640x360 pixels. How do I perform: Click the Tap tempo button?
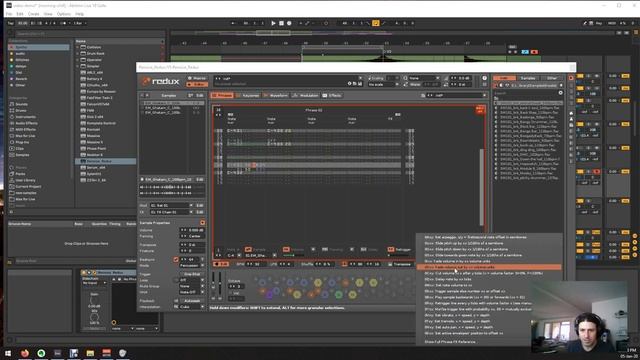click(x=10, y=23)
